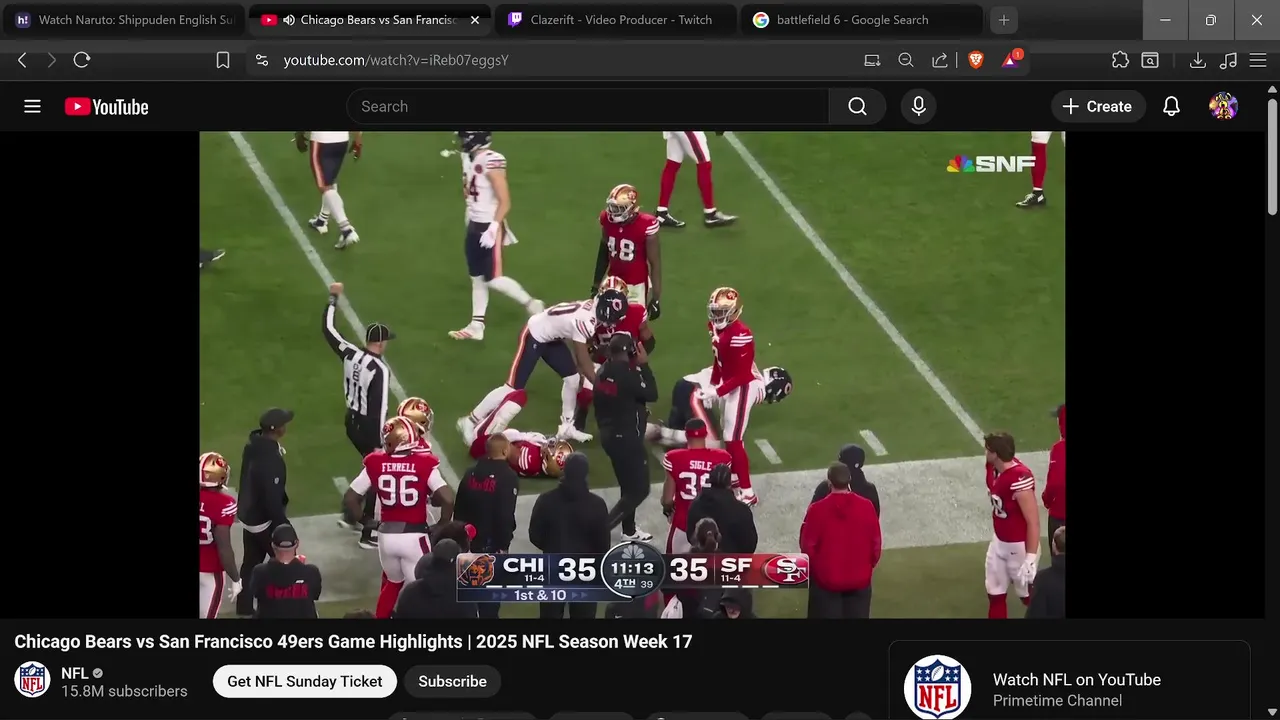Share this page link

tap(940, 60)
